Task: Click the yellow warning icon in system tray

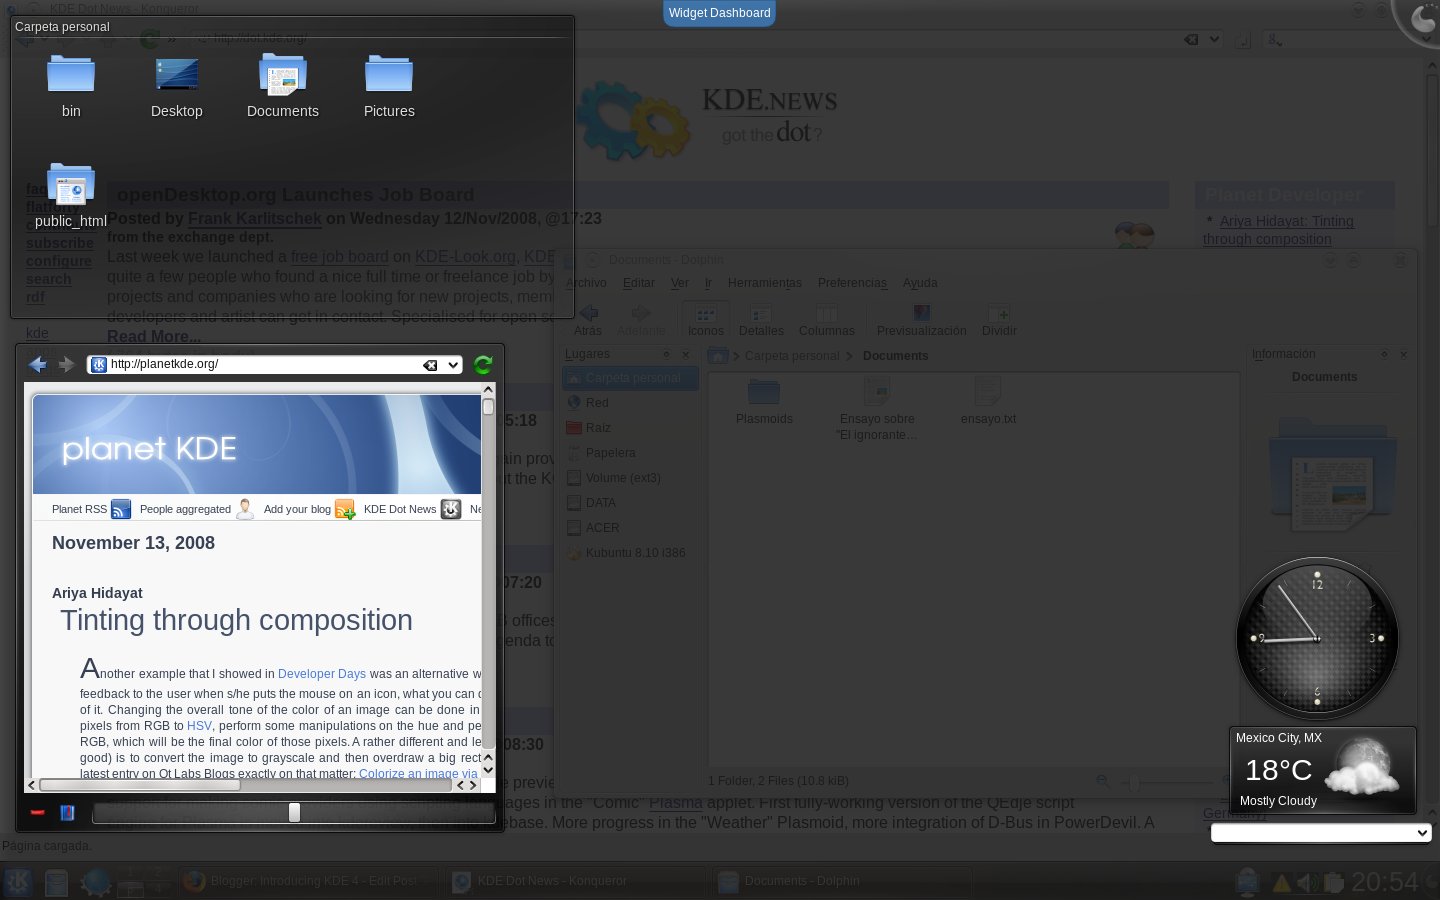Action: [1281, 882]
